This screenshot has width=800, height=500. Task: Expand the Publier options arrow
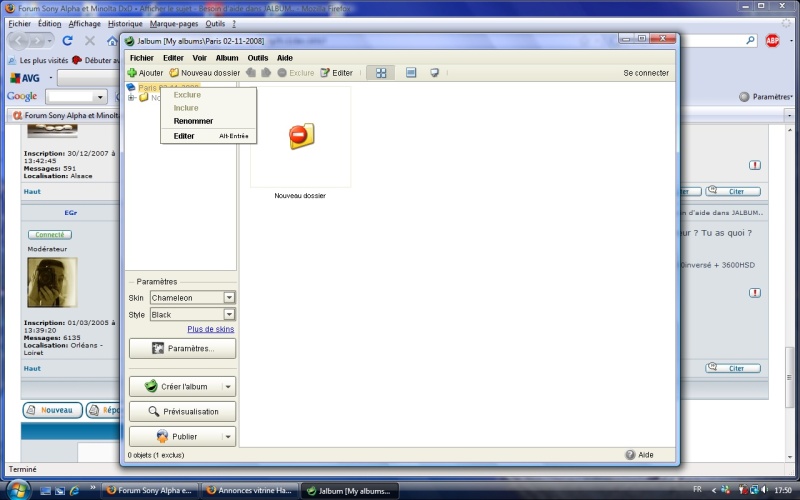[229, 437]
